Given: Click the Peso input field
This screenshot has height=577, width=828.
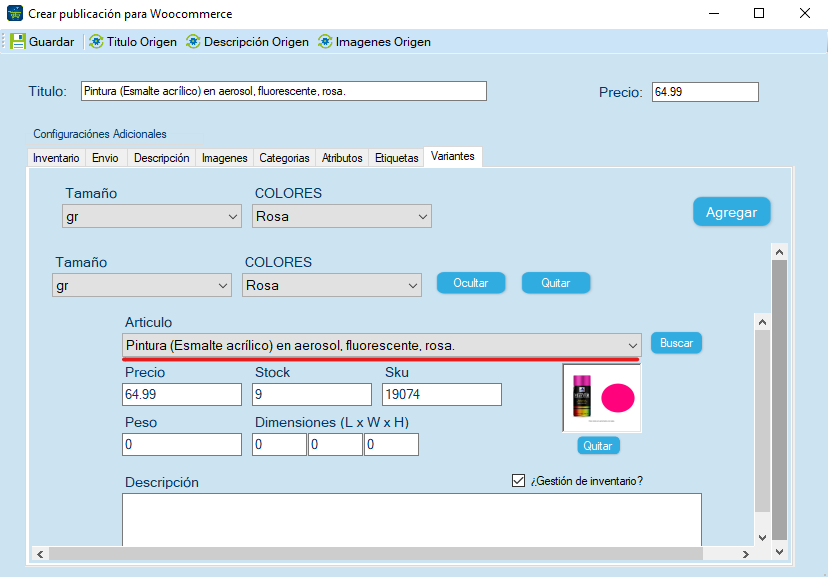Looking at the screenshot, I should coord(182,444).
